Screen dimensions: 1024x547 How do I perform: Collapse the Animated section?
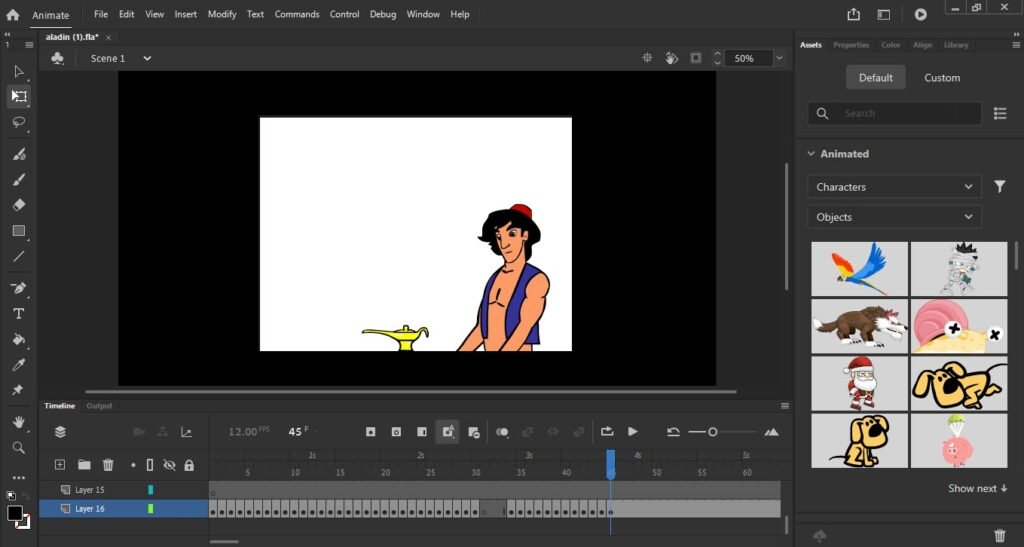[811, 153]
